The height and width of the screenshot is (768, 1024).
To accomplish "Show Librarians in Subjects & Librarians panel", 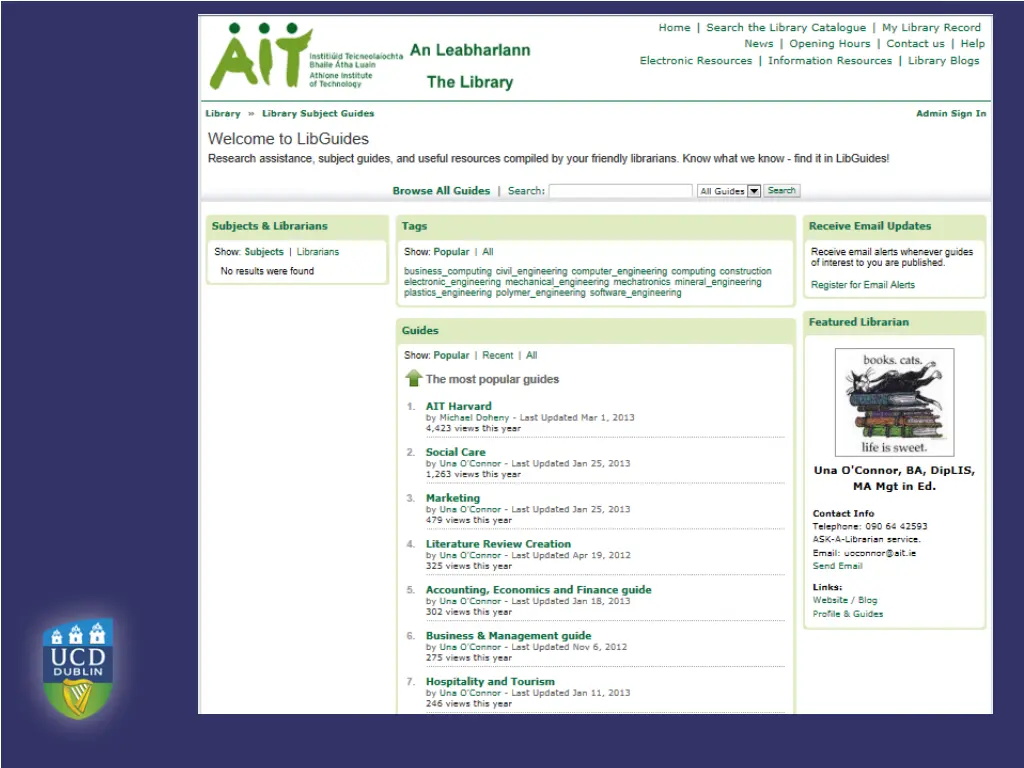I will [x=318, y=252].
